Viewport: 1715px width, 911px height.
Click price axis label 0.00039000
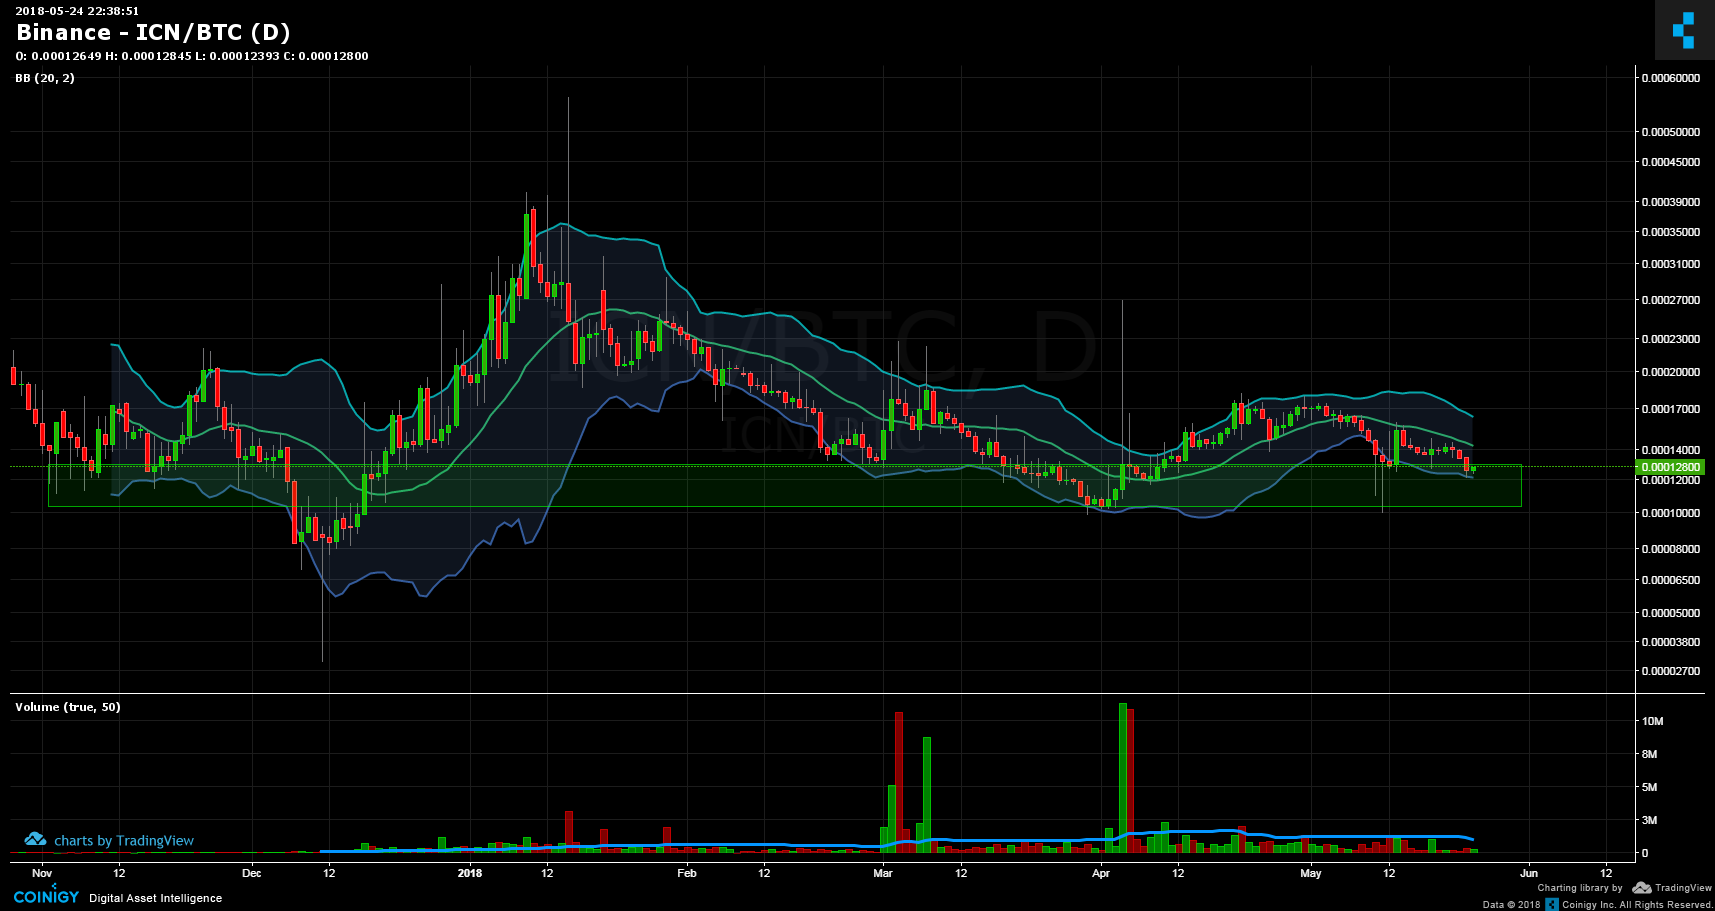pos(1670,202)
